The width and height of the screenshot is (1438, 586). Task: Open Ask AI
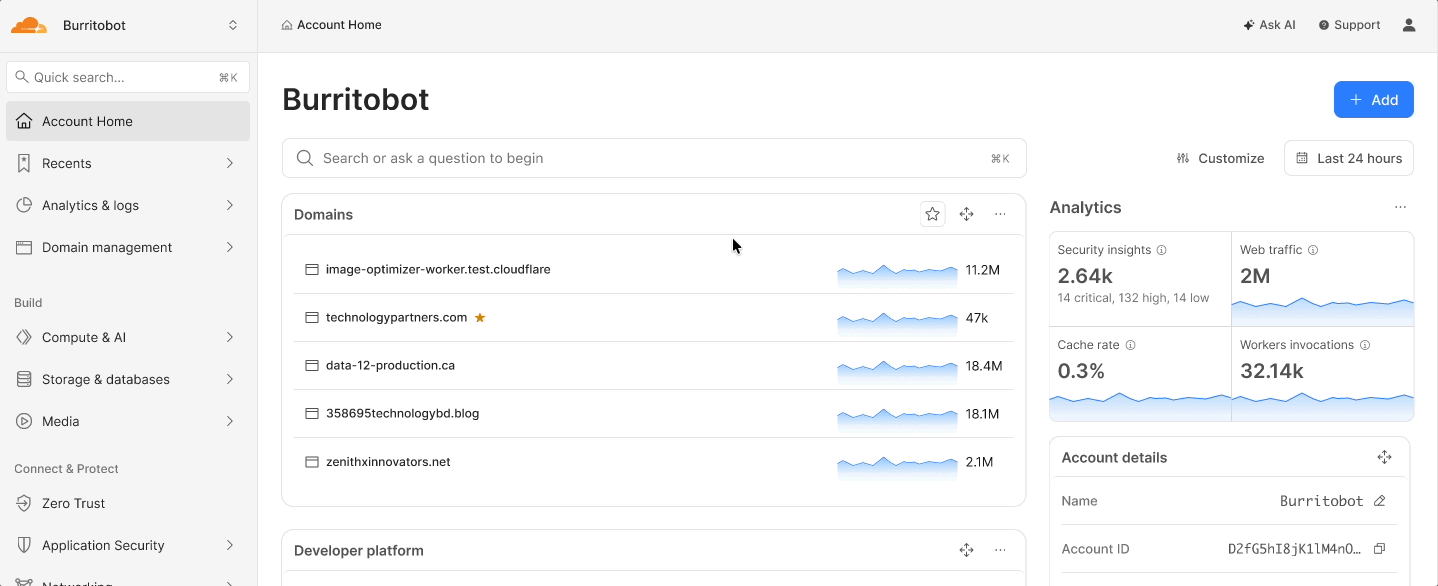[1269, 25]
